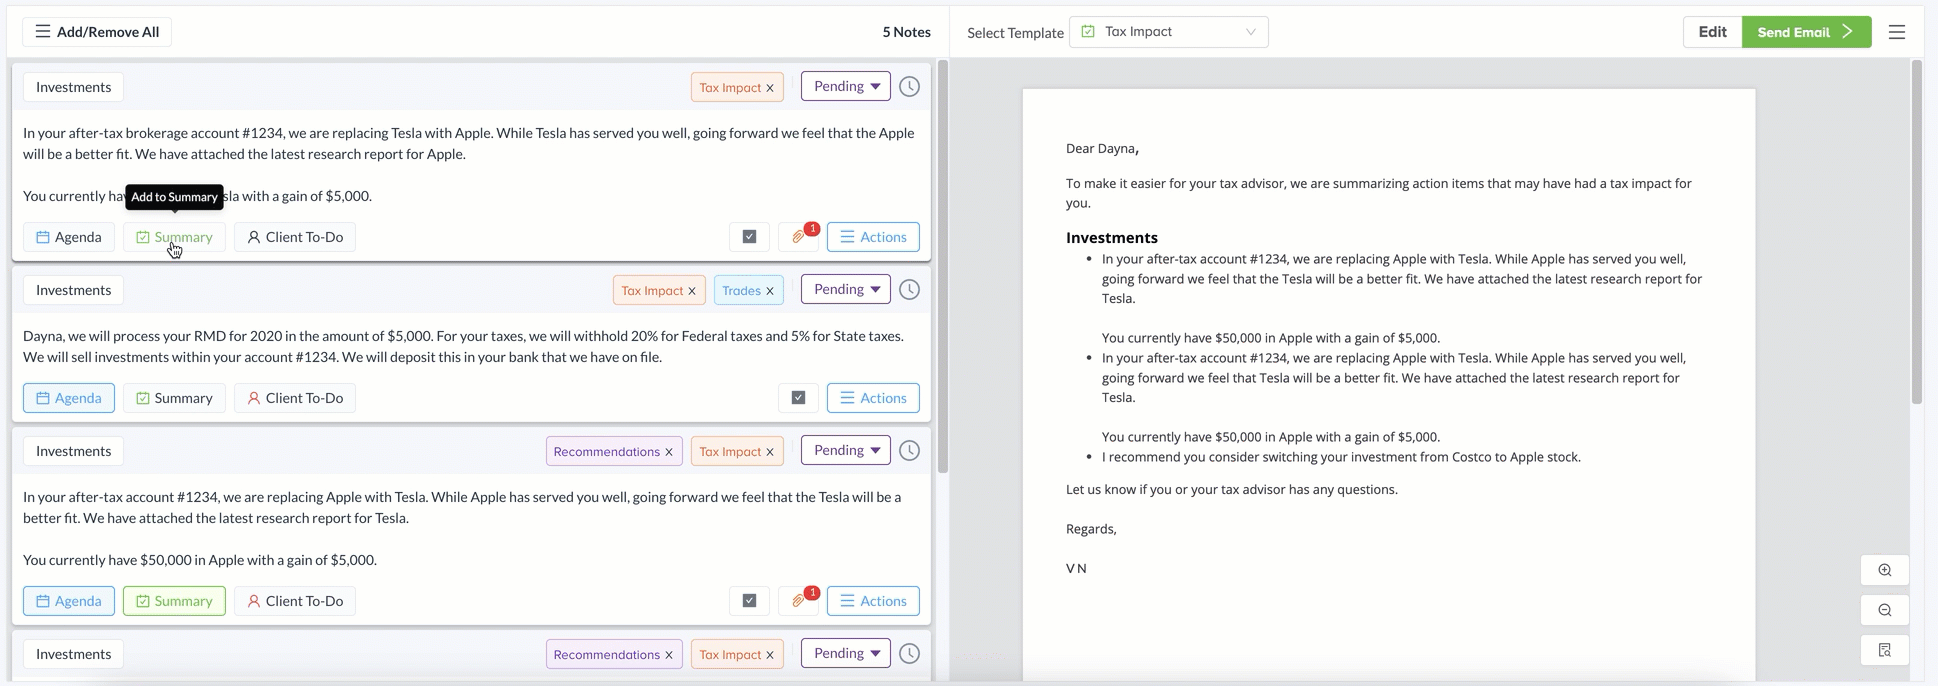
Task: Remove Tax Impact tag from third note
Action: tap(770, 452)
